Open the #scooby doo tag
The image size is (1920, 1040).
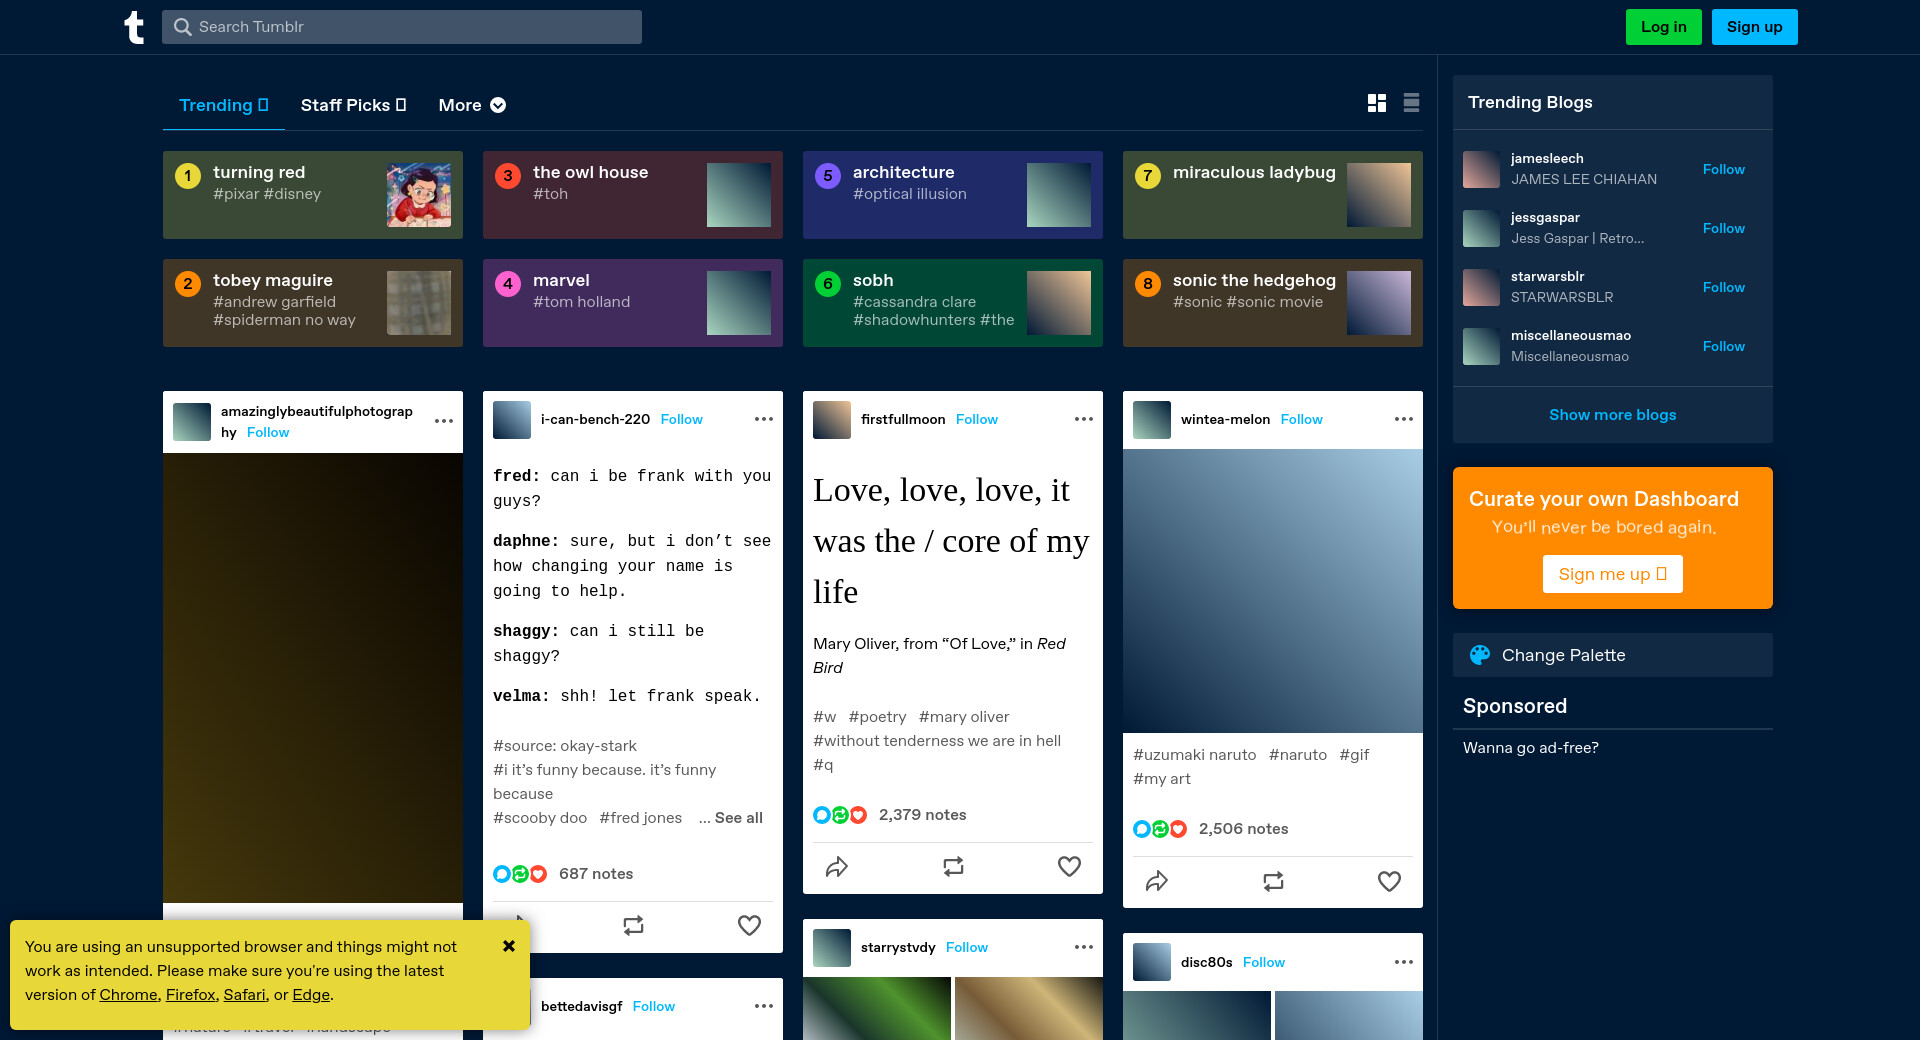click(x=540, y=818)
